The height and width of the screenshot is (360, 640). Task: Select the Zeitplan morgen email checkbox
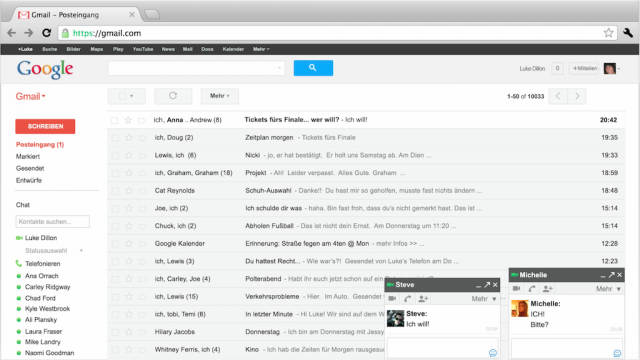click(115, 138)
